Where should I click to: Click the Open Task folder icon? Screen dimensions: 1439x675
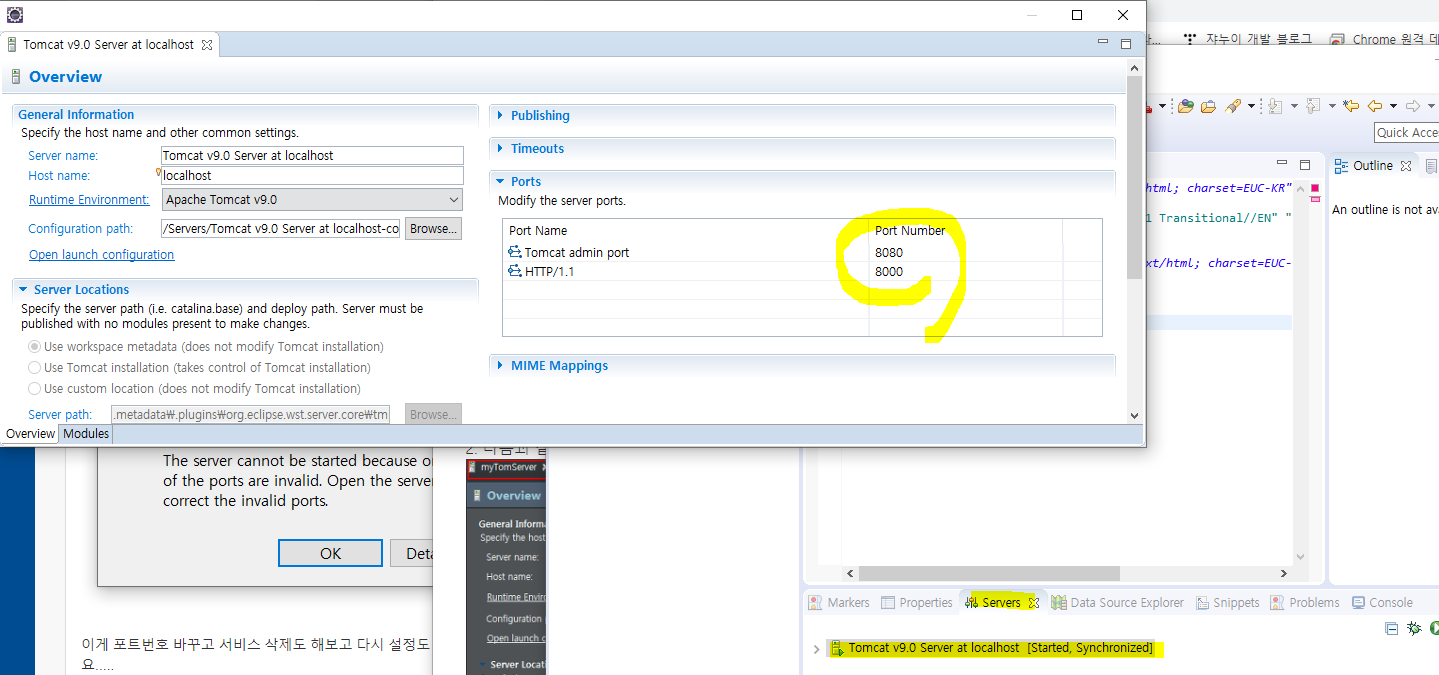[x=1208, y=106]
